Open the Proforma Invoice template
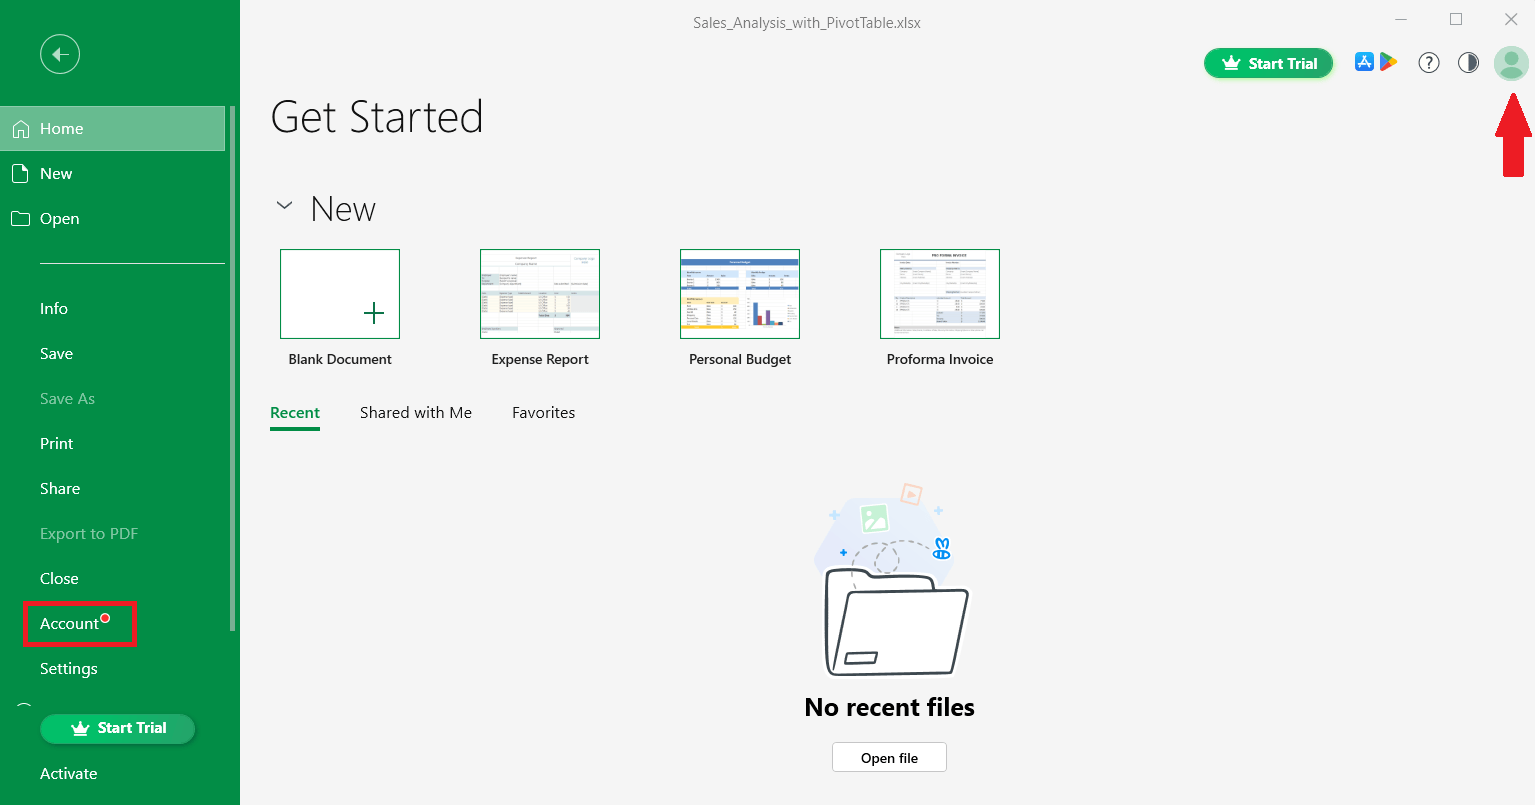1535x805 pixels. pyautogui.click(x=940, y=294)
